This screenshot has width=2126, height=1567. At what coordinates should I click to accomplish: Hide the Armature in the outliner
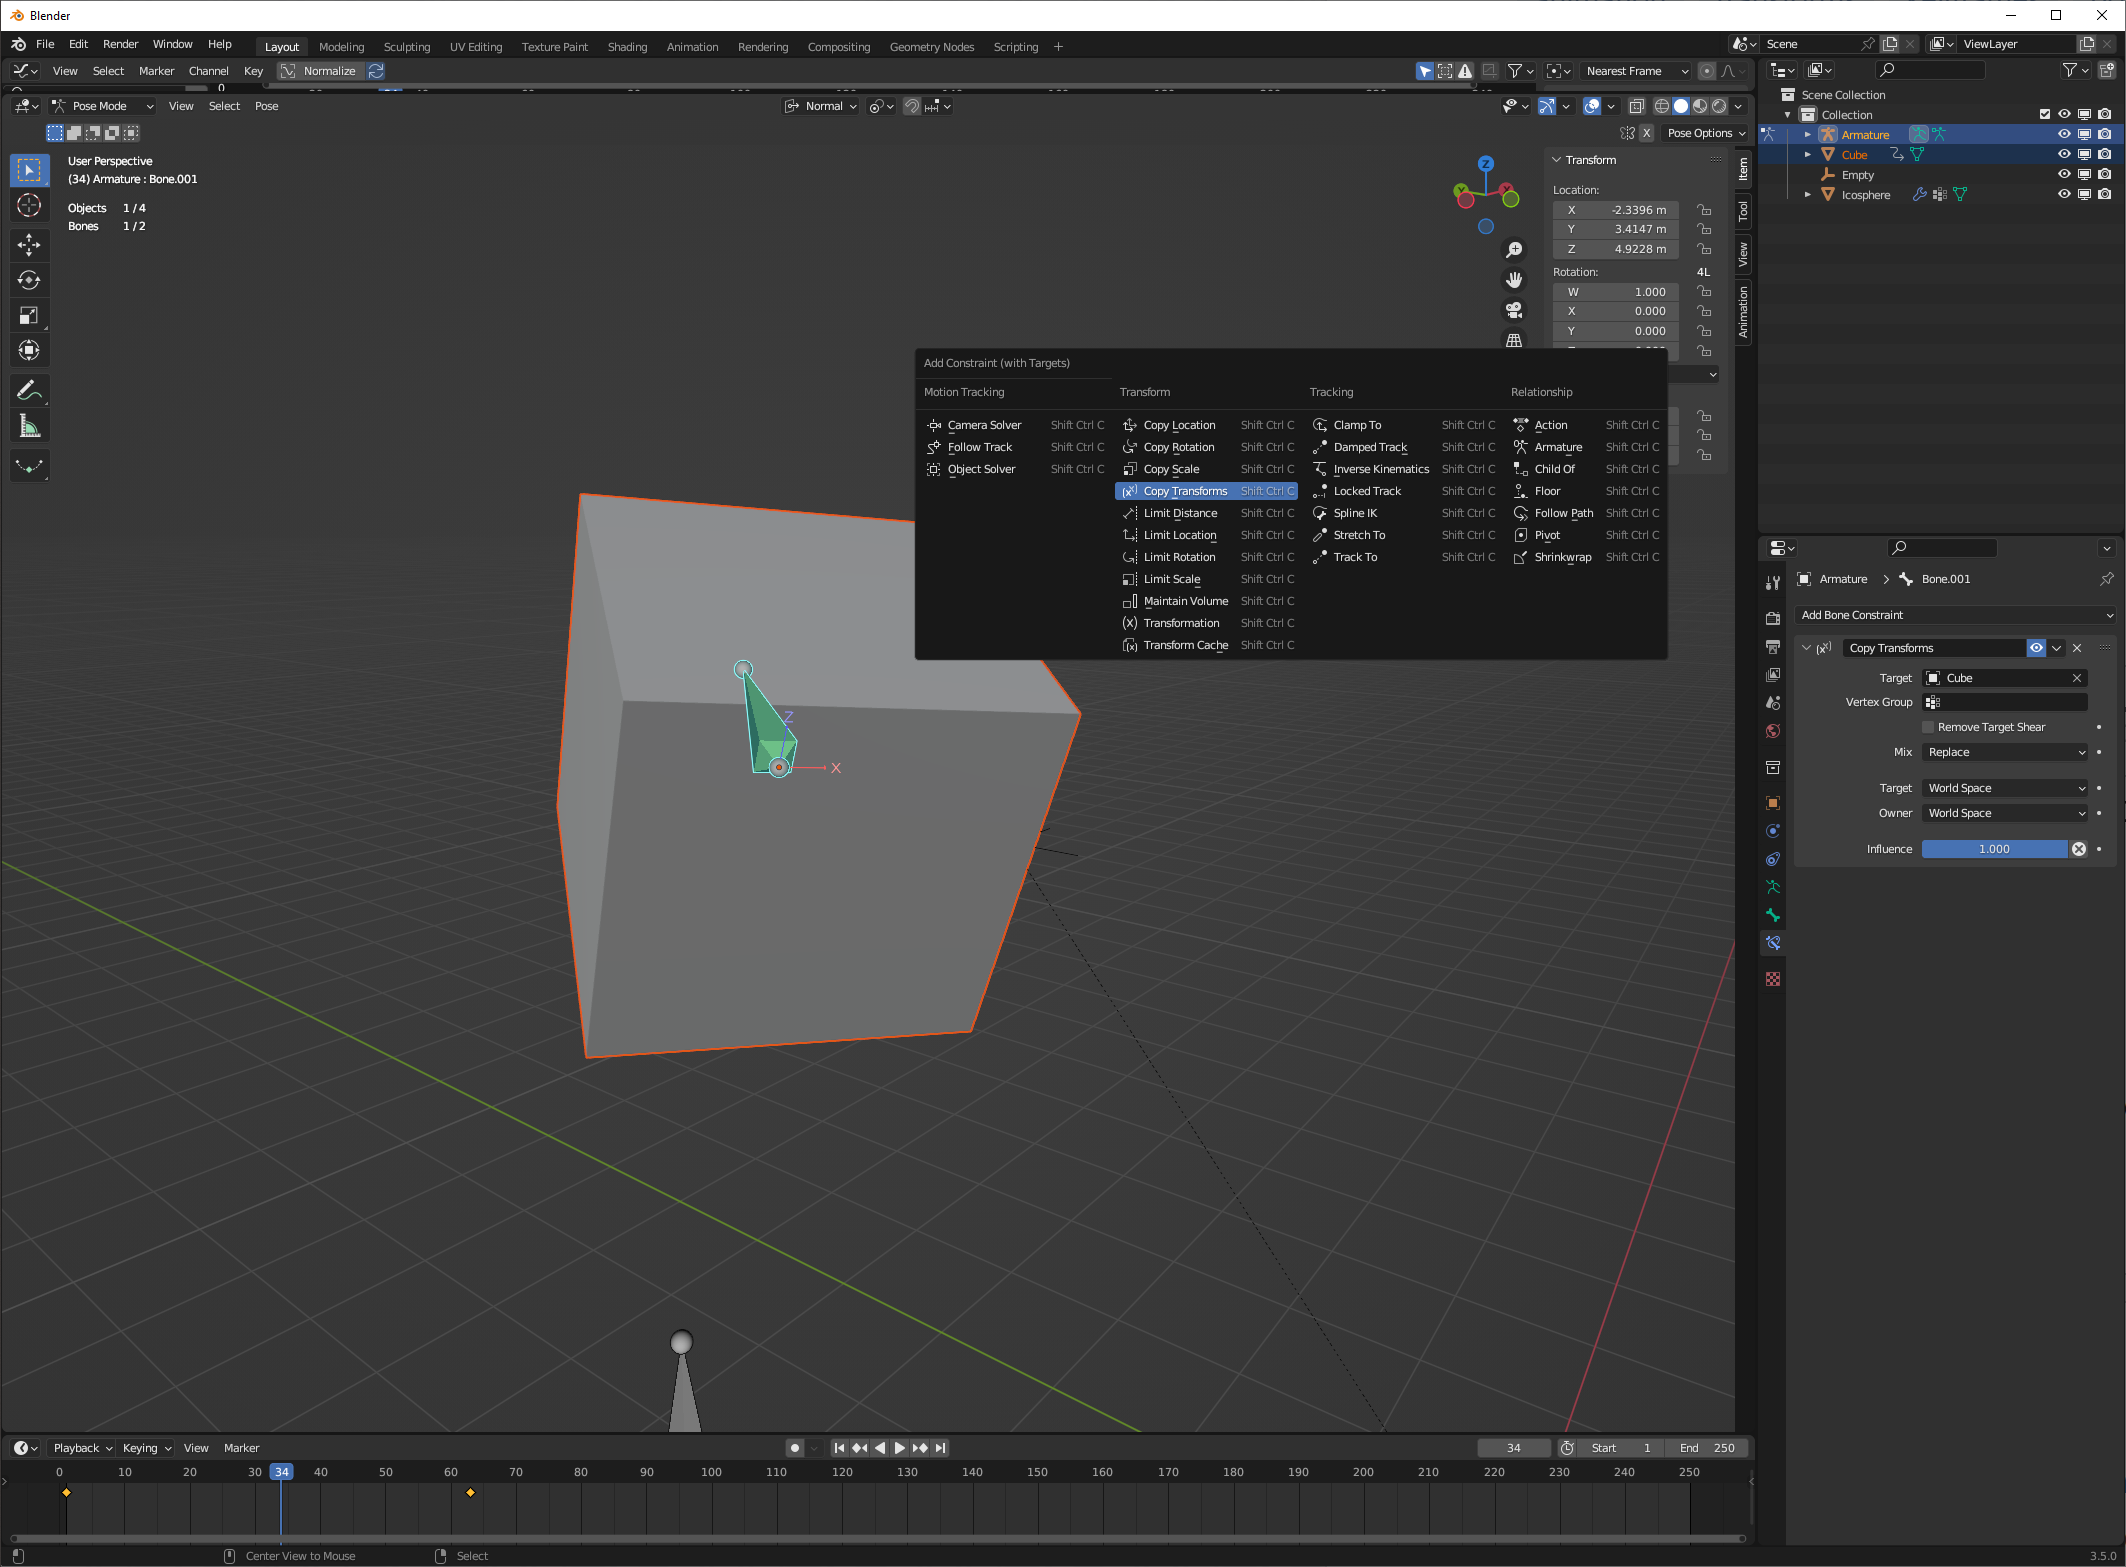pos(2063,134)
